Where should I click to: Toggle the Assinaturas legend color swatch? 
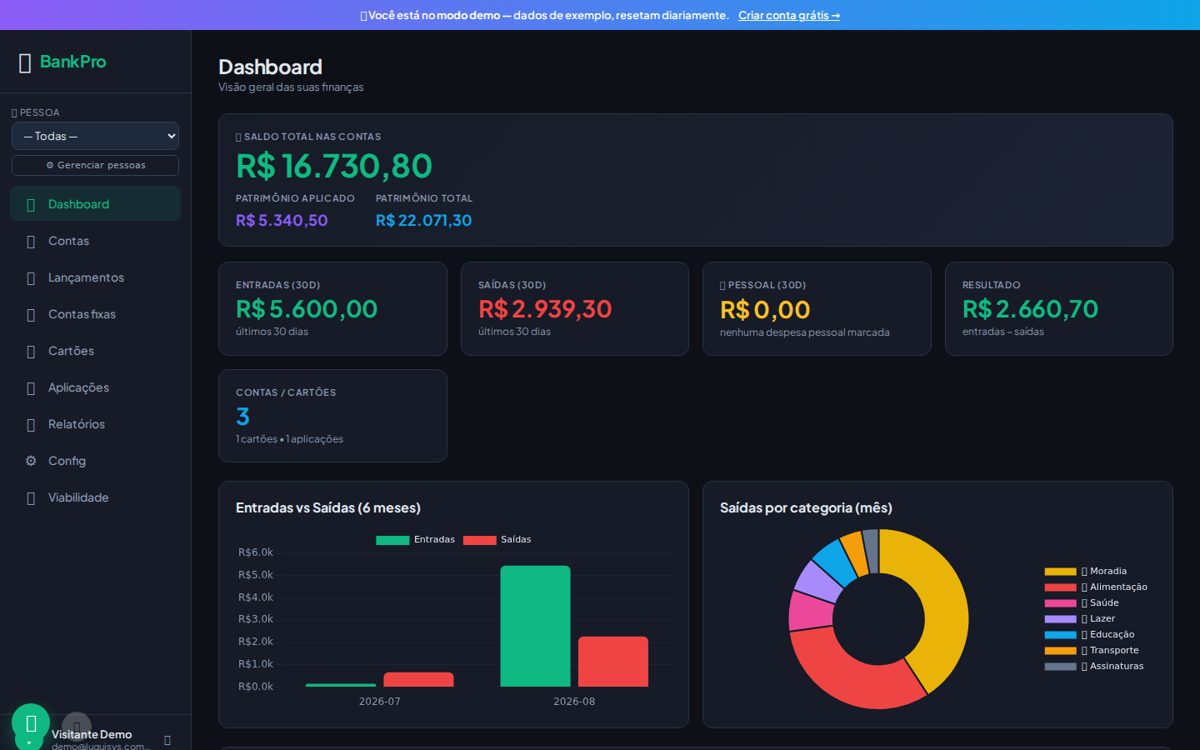tap(1061, 666)
